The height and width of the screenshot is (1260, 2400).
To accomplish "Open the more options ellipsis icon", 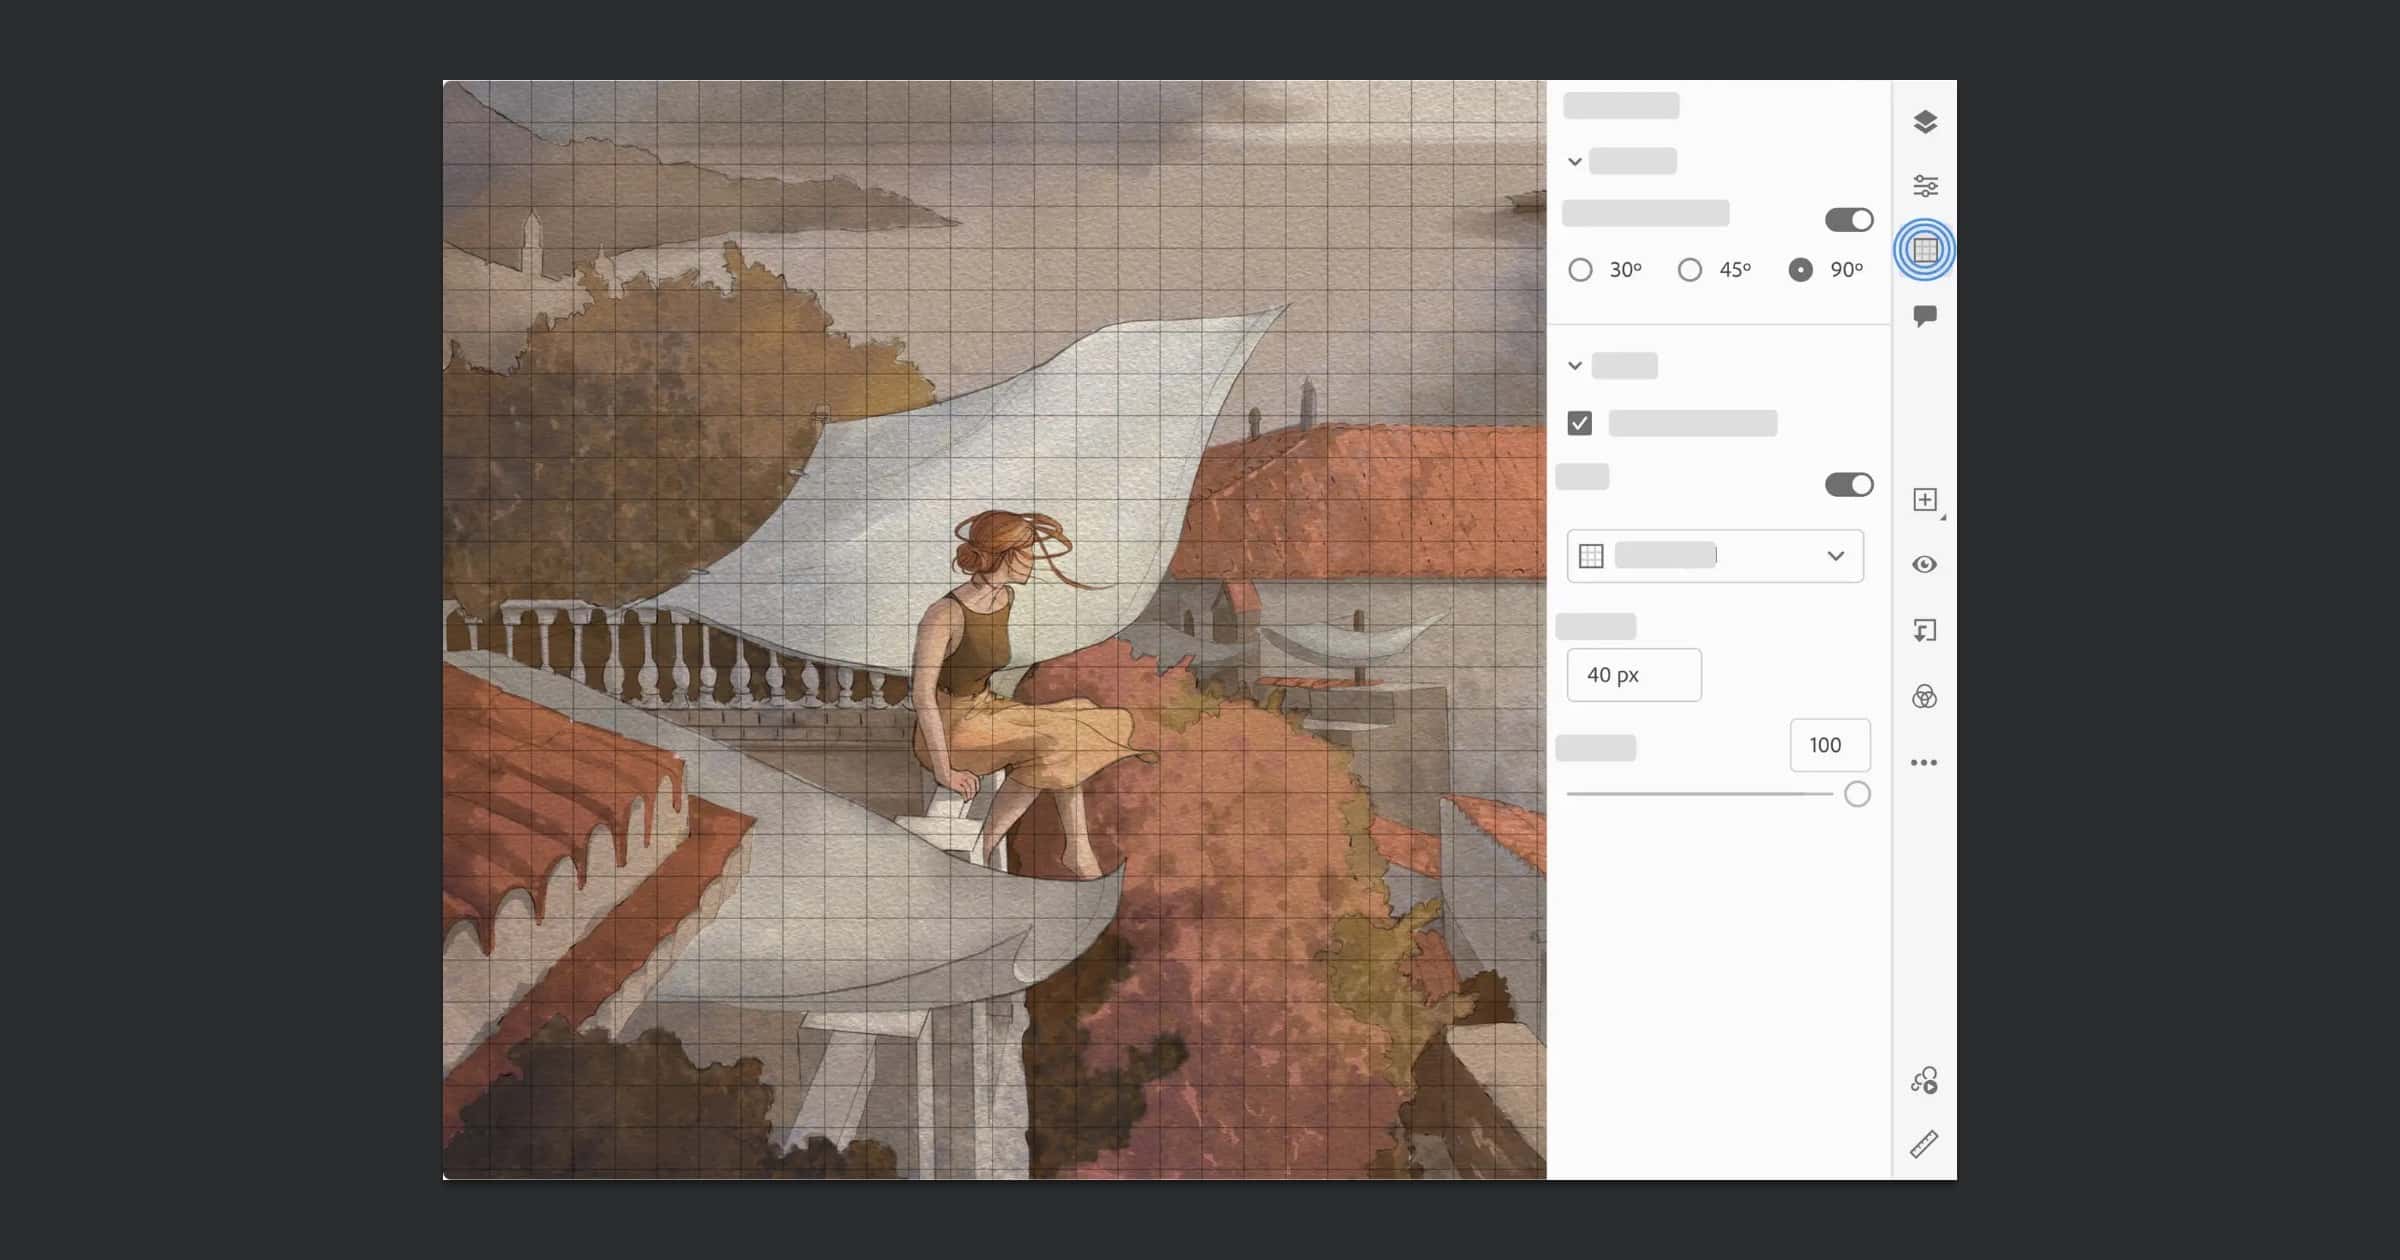I will tap(1924, 763).
